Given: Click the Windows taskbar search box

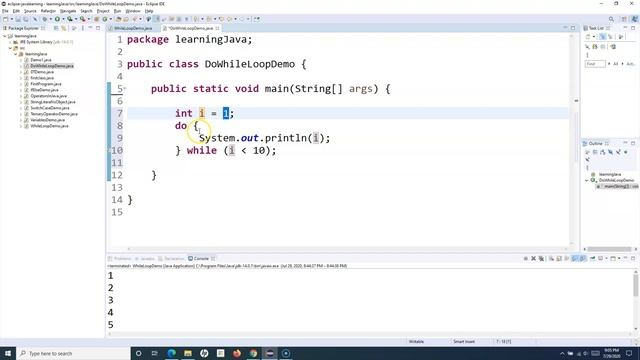Looking at the screenshot, I should point(73,353).
